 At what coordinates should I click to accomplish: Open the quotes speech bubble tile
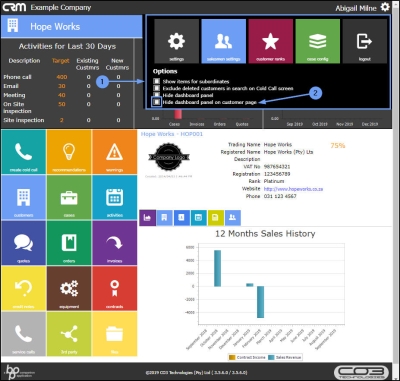[x=24, y=243]
